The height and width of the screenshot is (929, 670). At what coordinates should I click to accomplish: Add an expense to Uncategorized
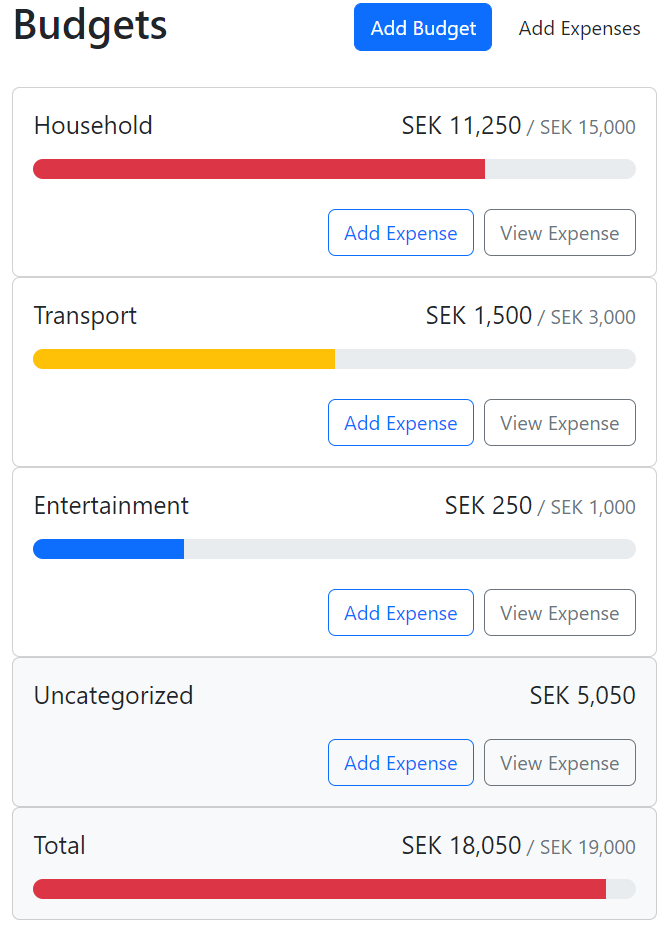tap(400, 762)
